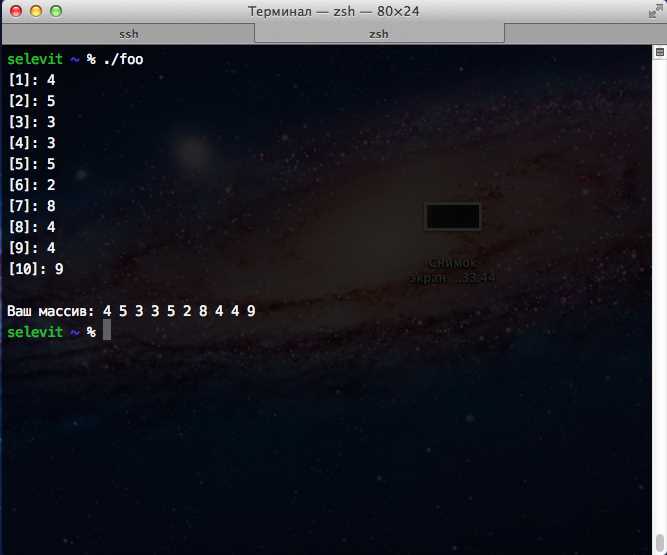Split the terminal pane with scrollbar-top icon

[x=660, y=52]
